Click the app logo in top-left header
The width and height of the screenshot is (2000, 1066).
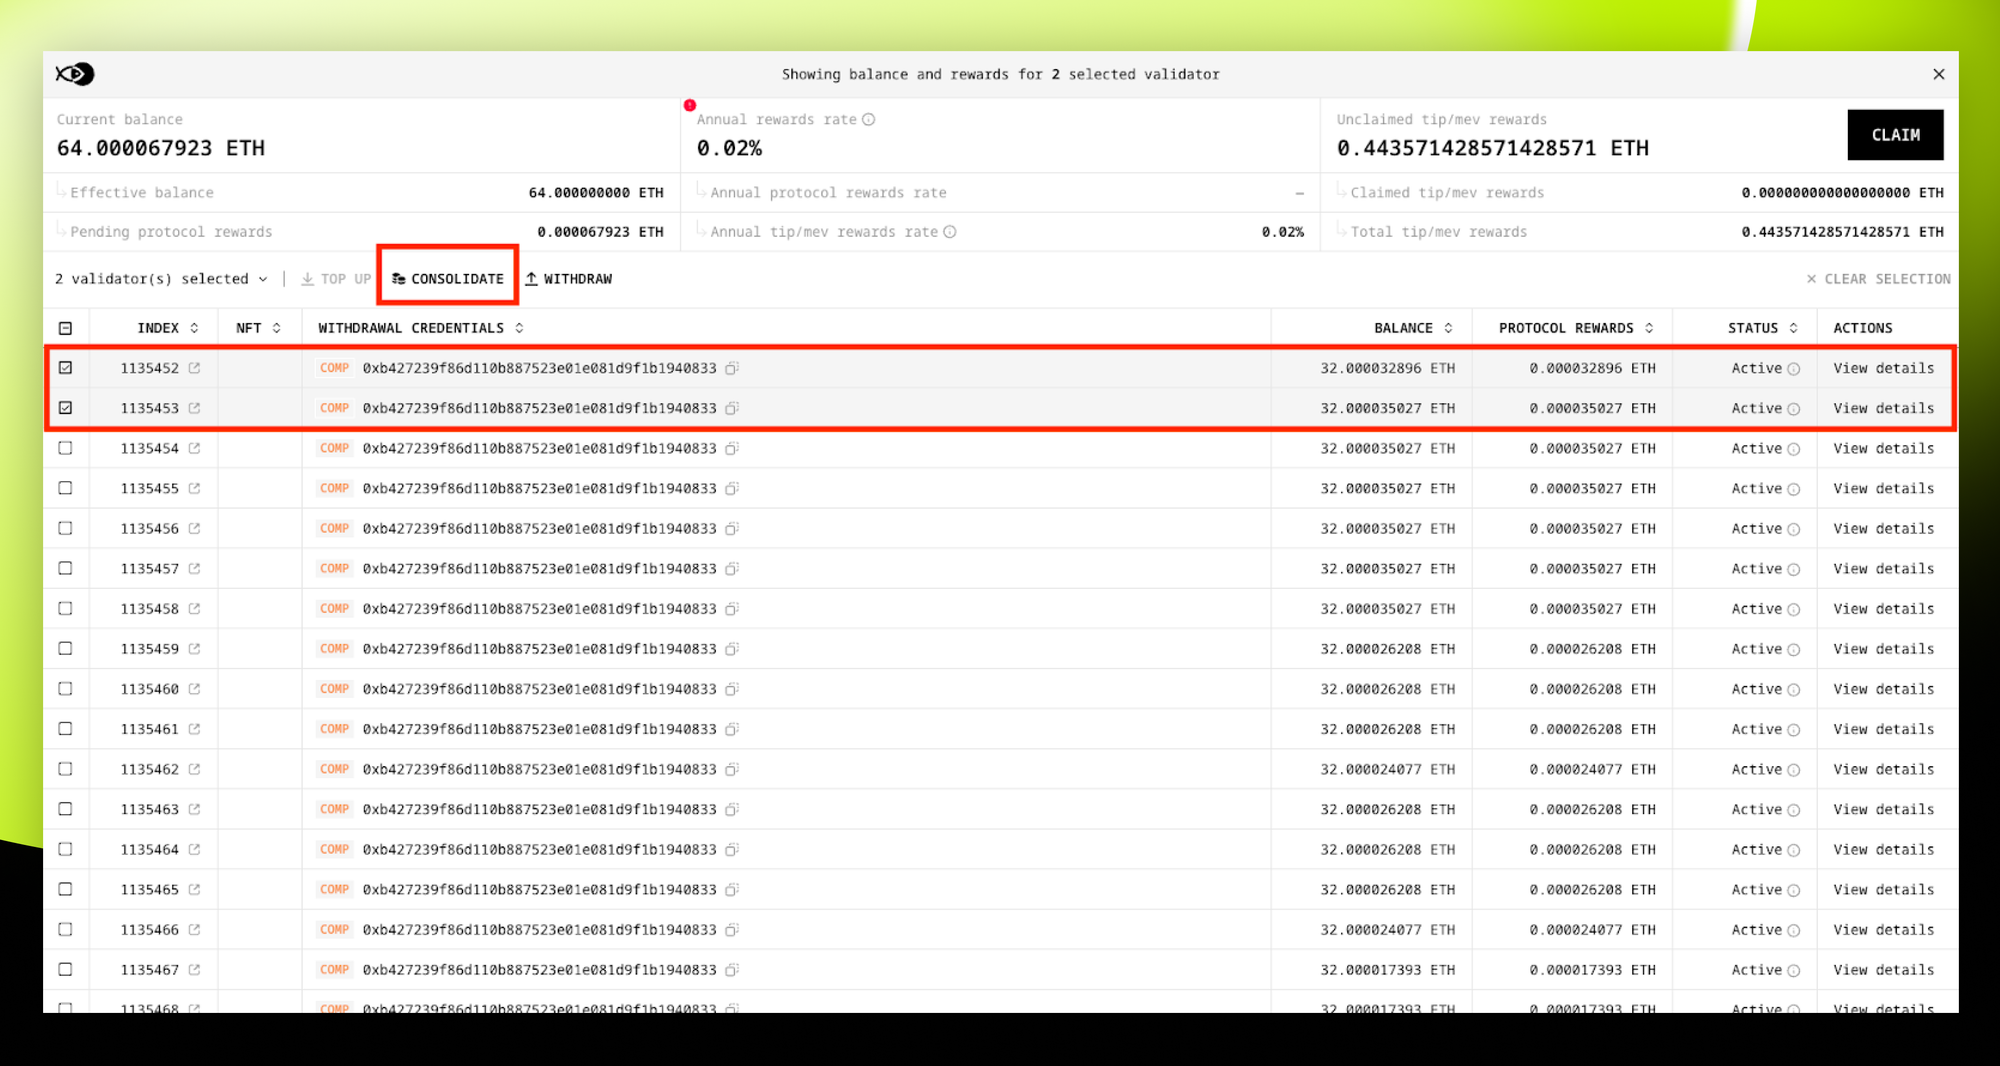75,74
